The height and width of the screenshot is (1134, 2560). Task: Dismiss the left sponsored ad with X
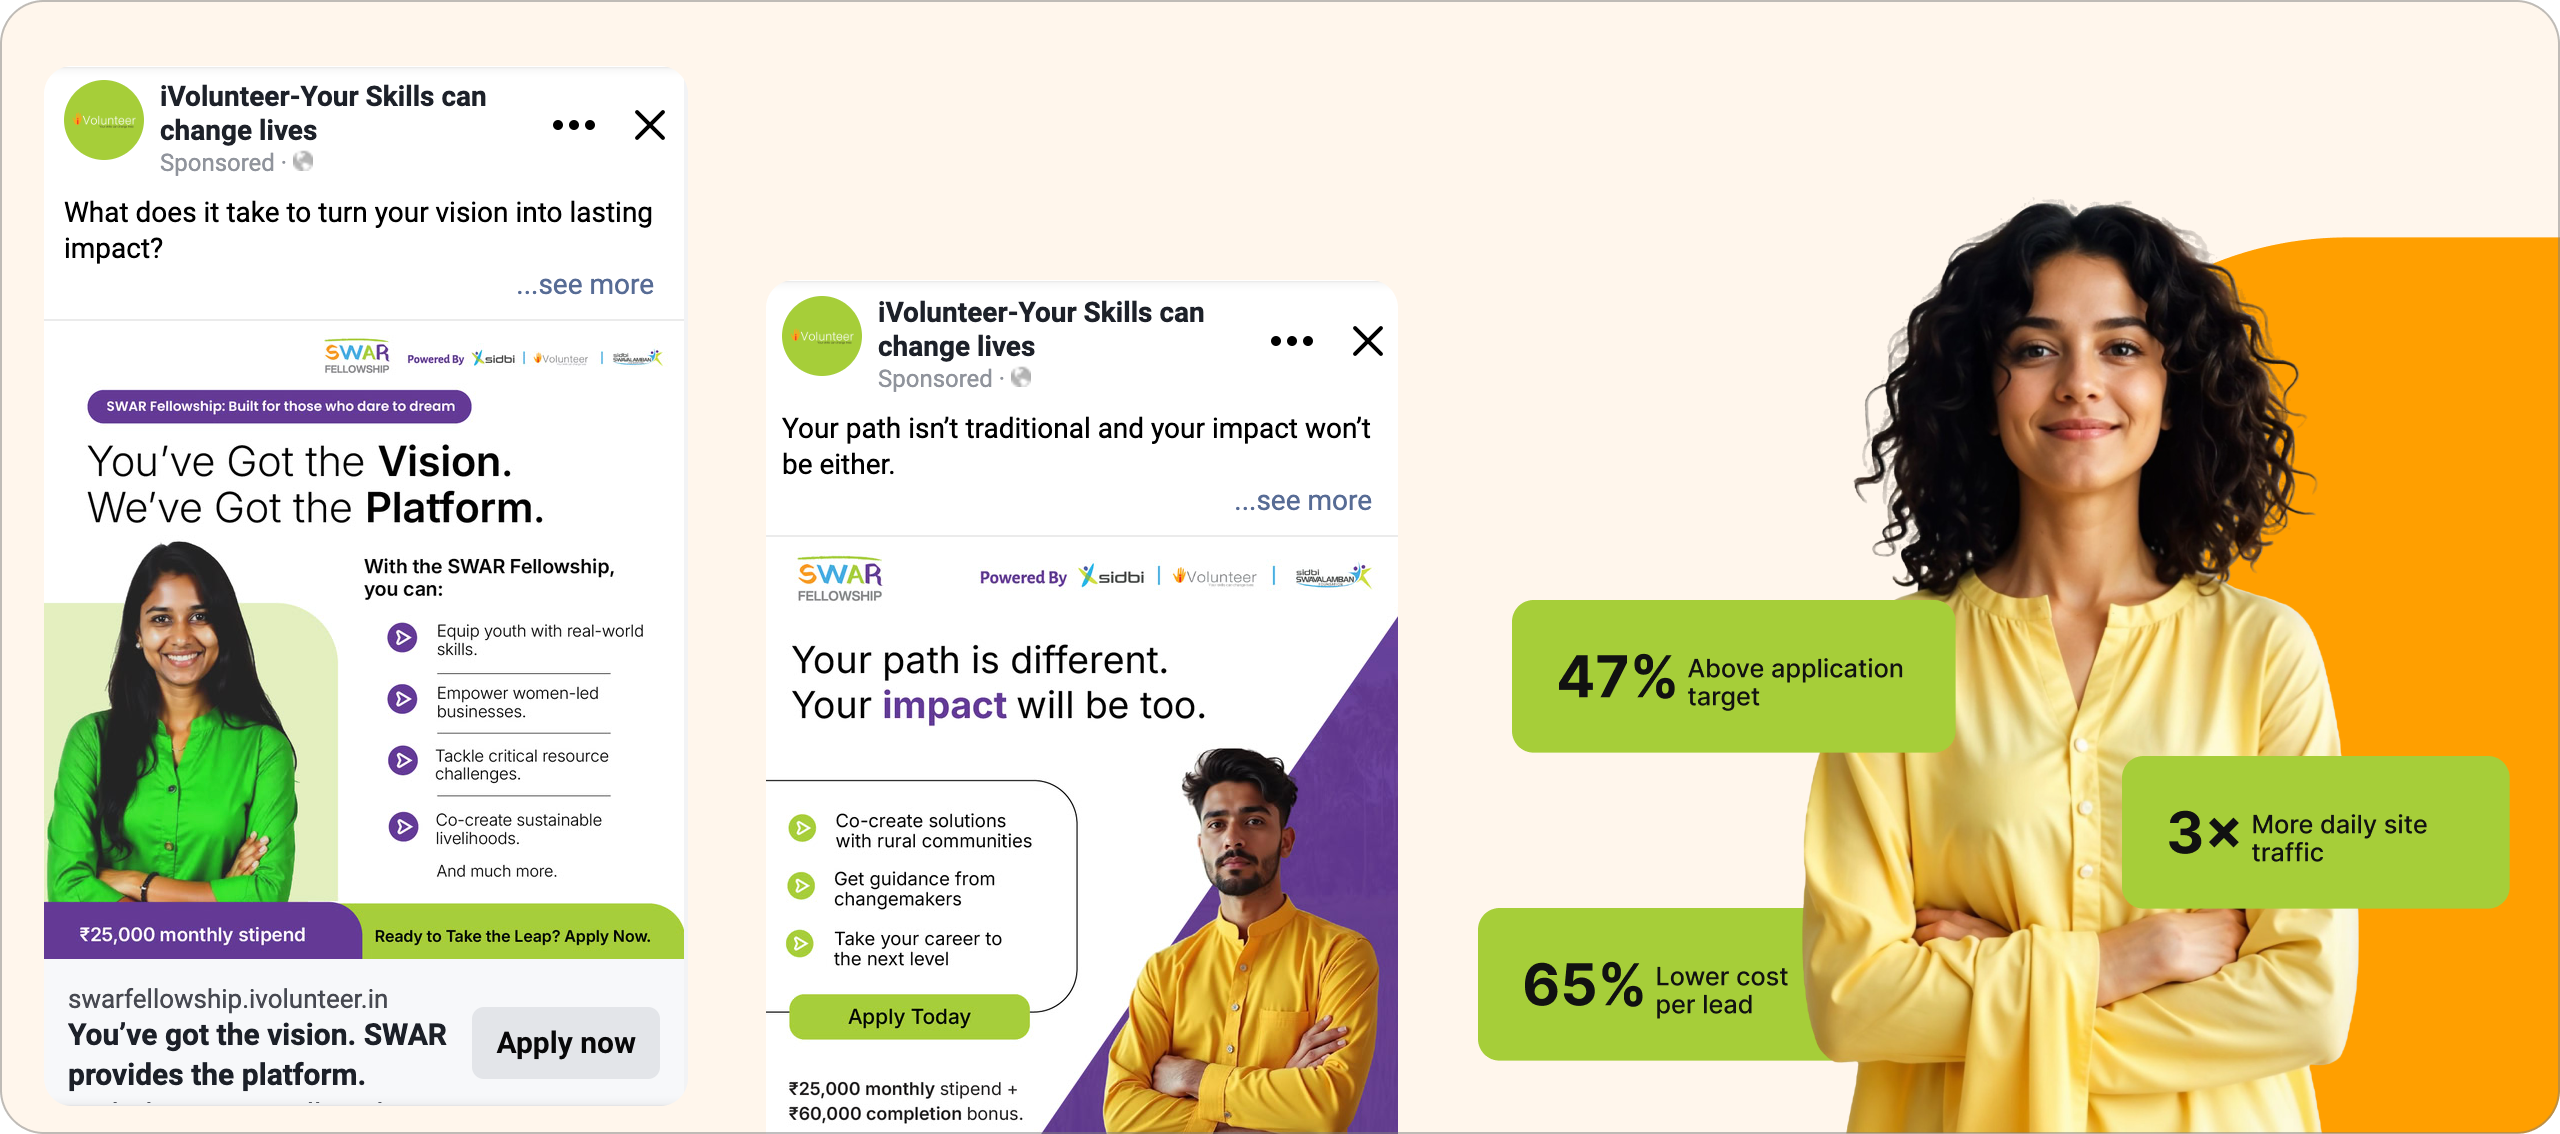point(650,125)
